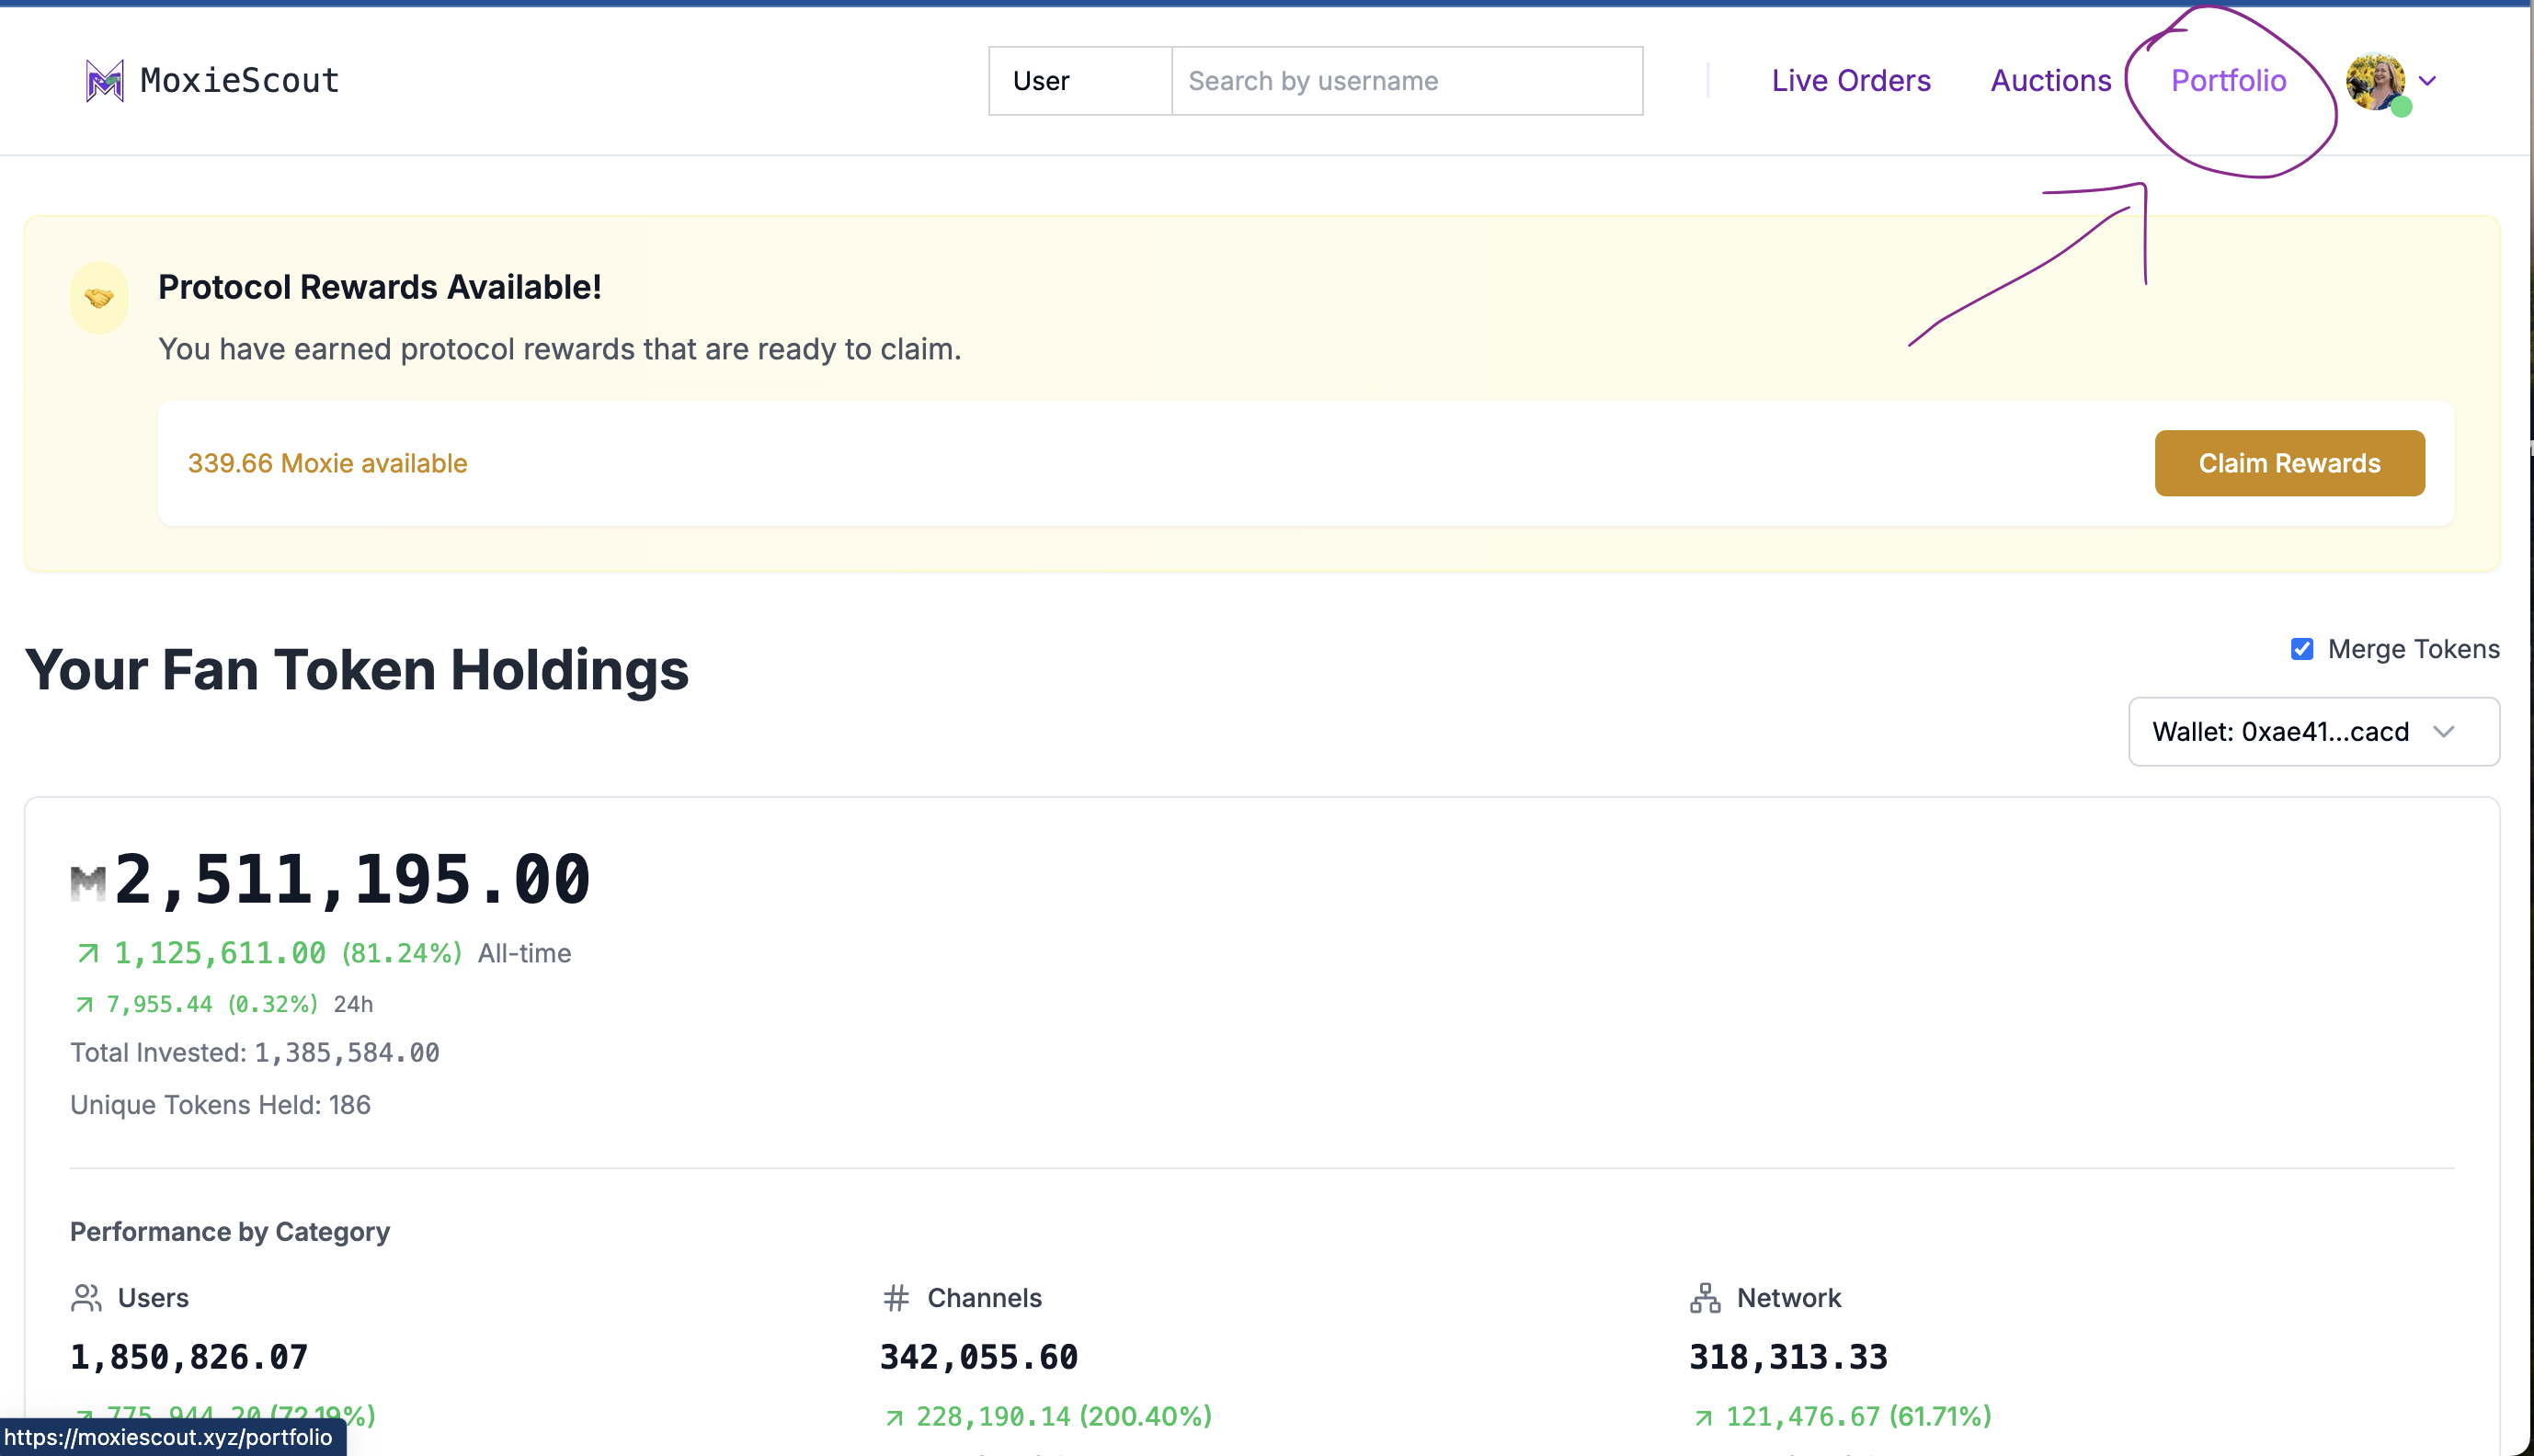Screen dimensions: 2534x1456
Task: Go to Live Orders
Action: 1851,80
